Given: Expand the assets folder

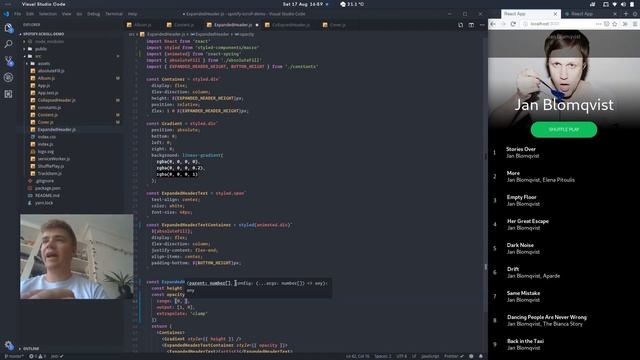Looking at the screenshot, I should 27,64.
